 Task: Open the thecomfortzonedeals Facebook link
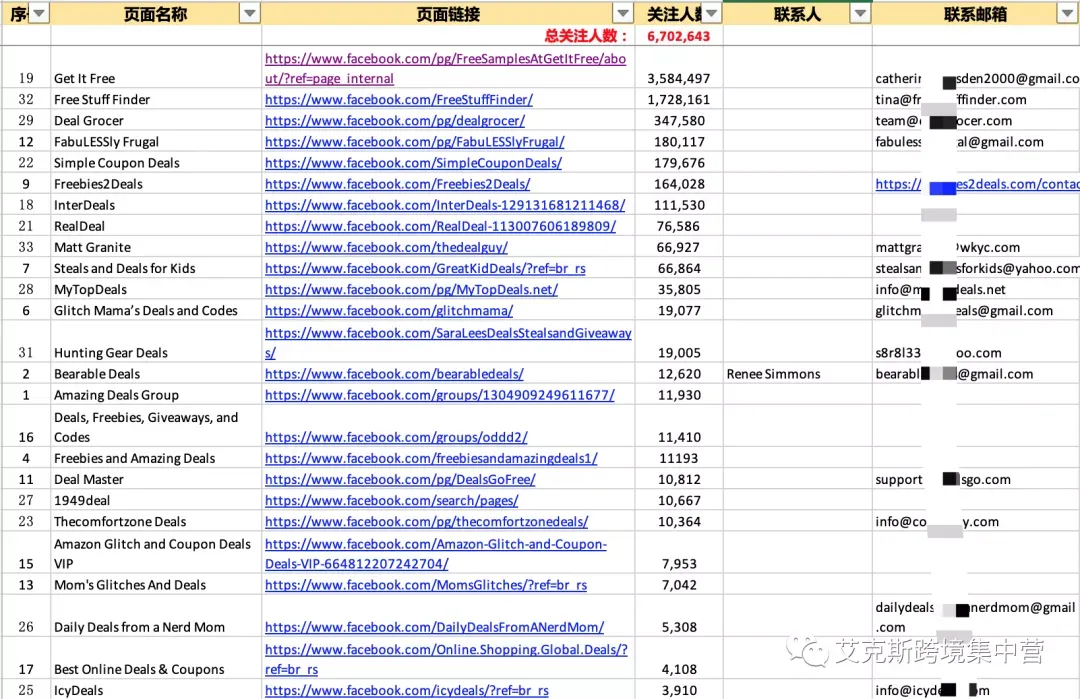point(426,522)
